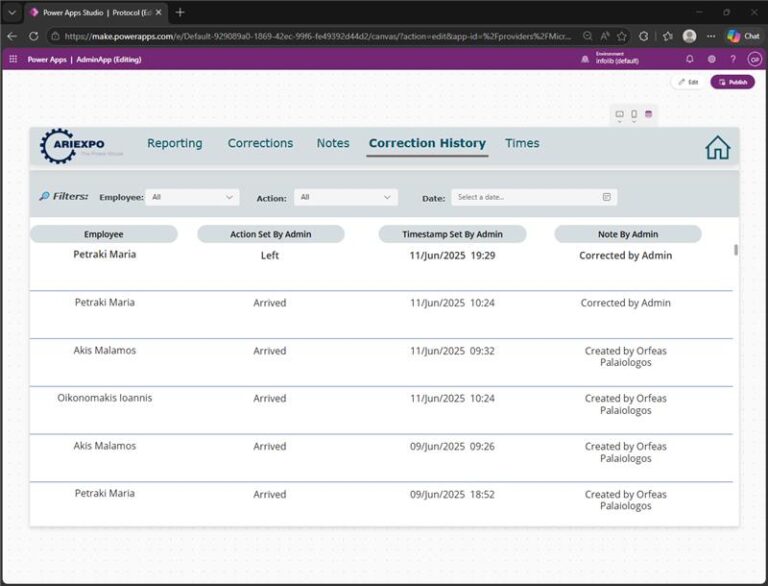Click the Select a date input field

(x=534, y=197)
